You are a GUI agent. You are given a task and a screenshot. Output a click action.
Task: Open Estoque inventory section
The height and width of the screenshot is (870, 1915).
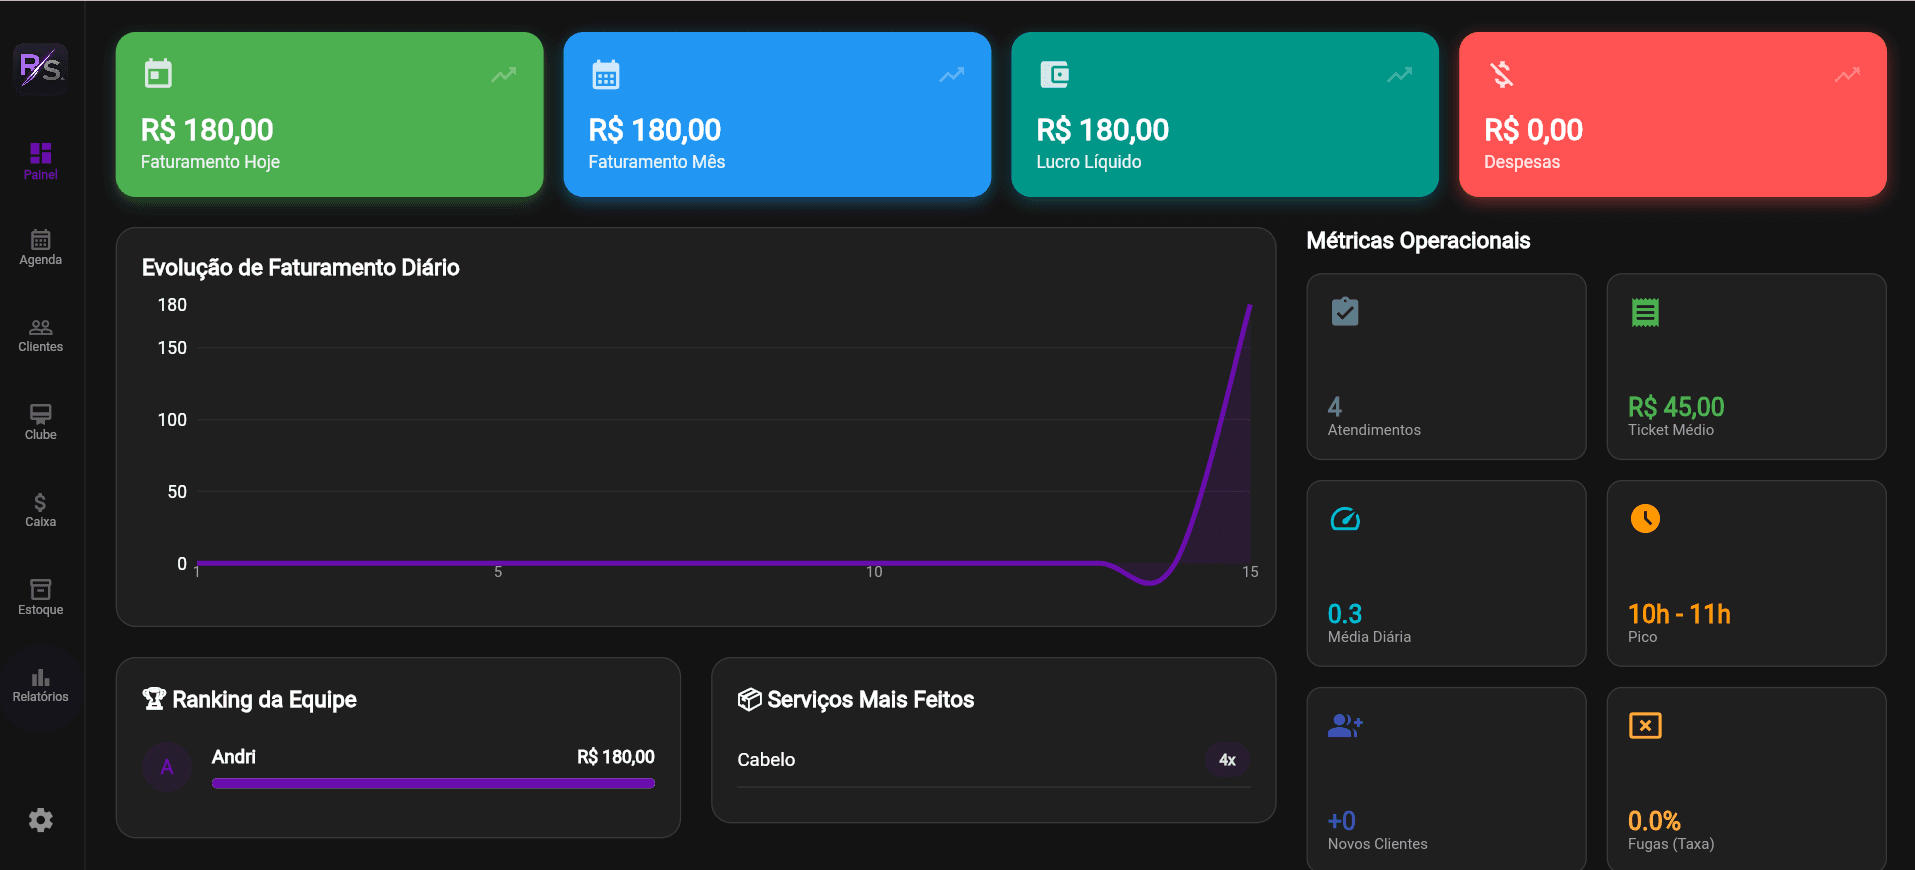click(x=40, y=598)
